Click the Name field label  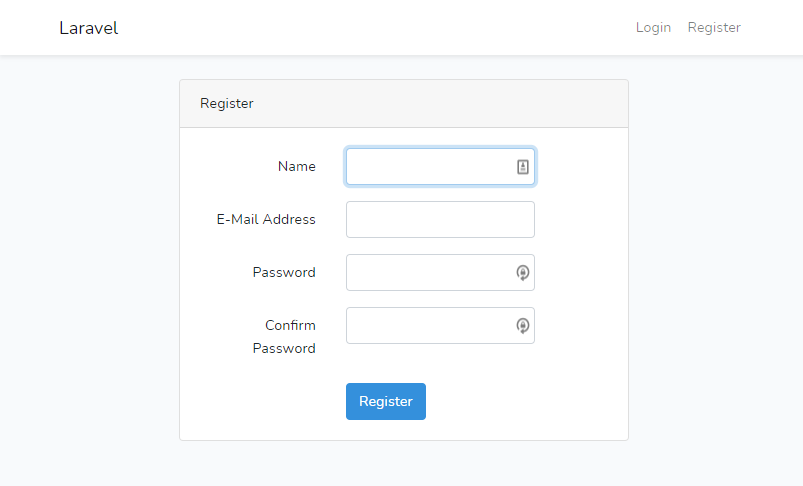pos(296,167)
